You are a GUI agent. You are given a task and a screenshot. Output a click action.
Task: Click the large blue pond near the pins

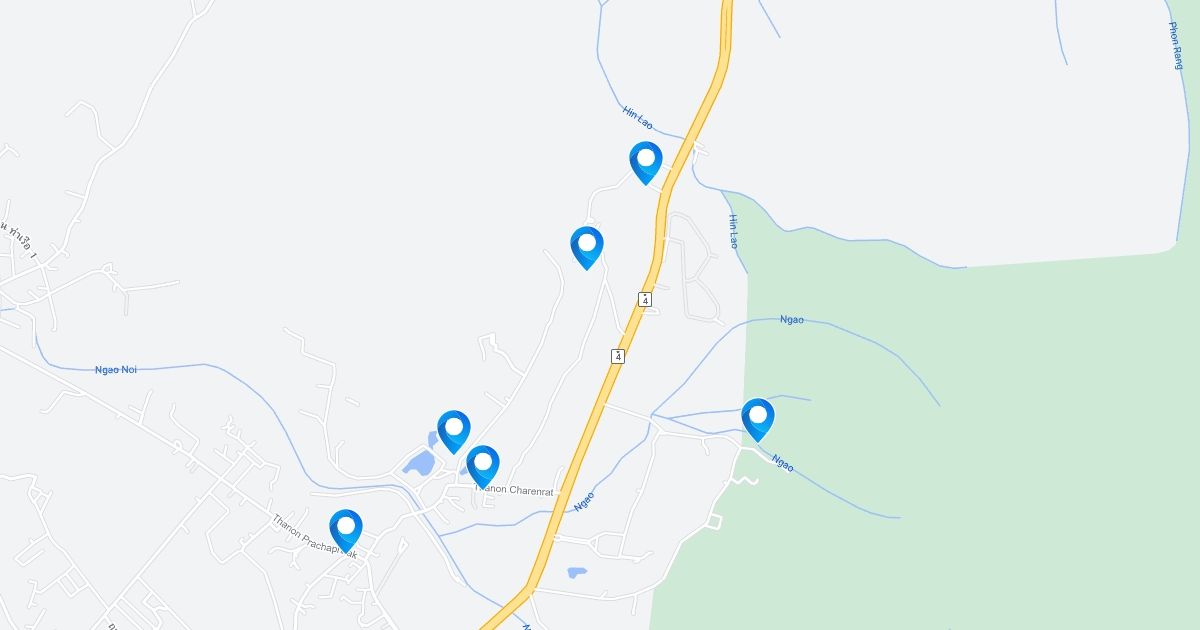coord(419,462)
